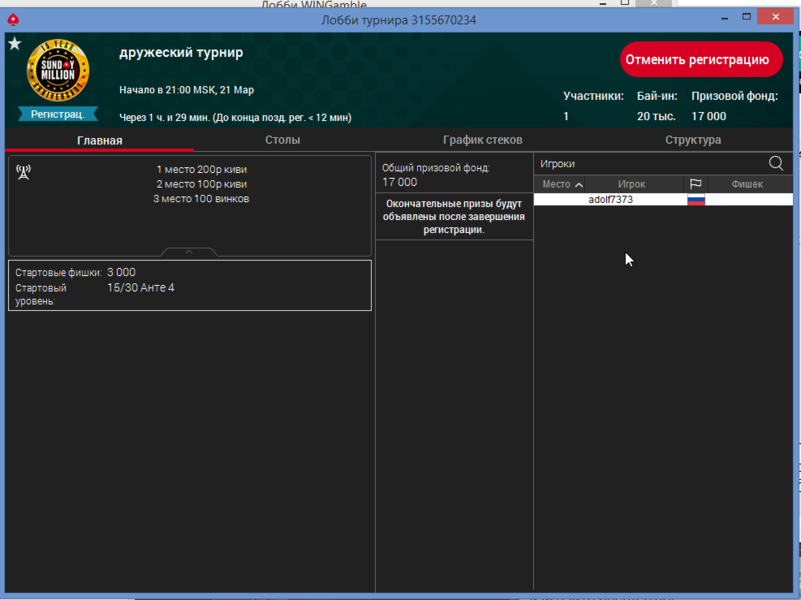Click the PokerStars icon in title bar
Viewport: 801px width, 600px height.
coord(13,19)
